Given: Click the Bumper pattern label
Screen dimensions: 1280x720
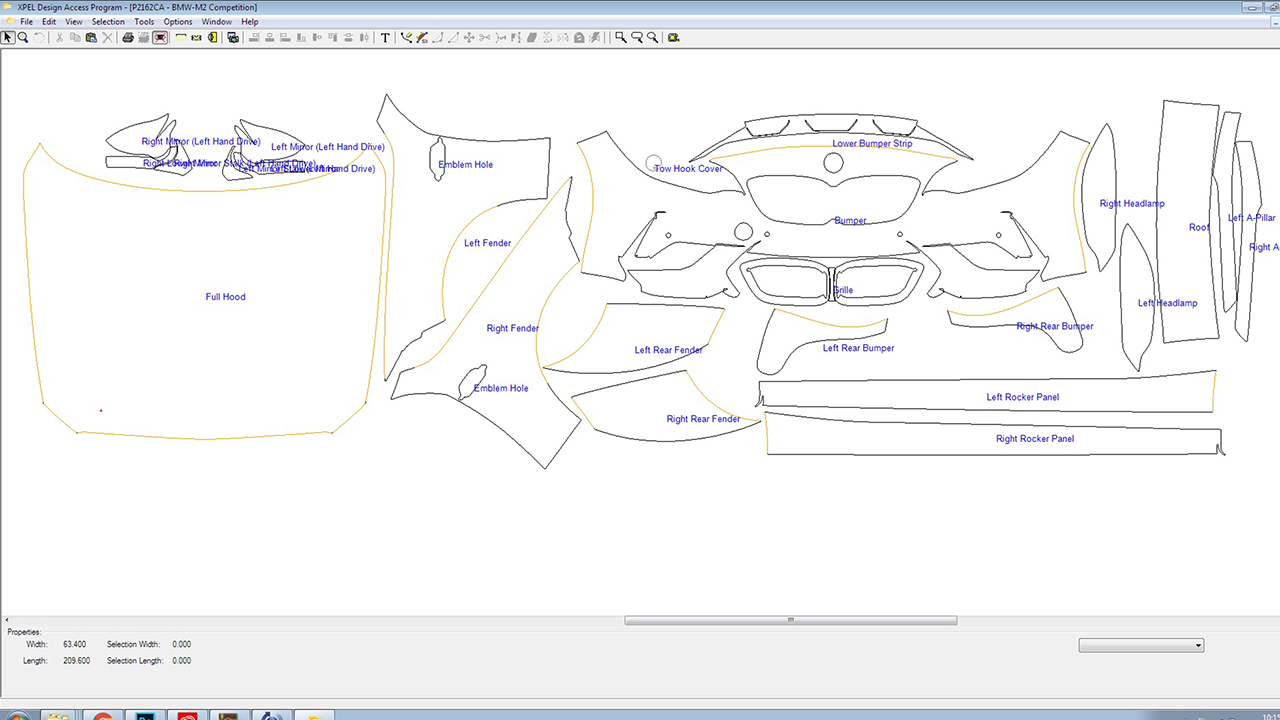Looking at the screenshot, I should point(850,221).
